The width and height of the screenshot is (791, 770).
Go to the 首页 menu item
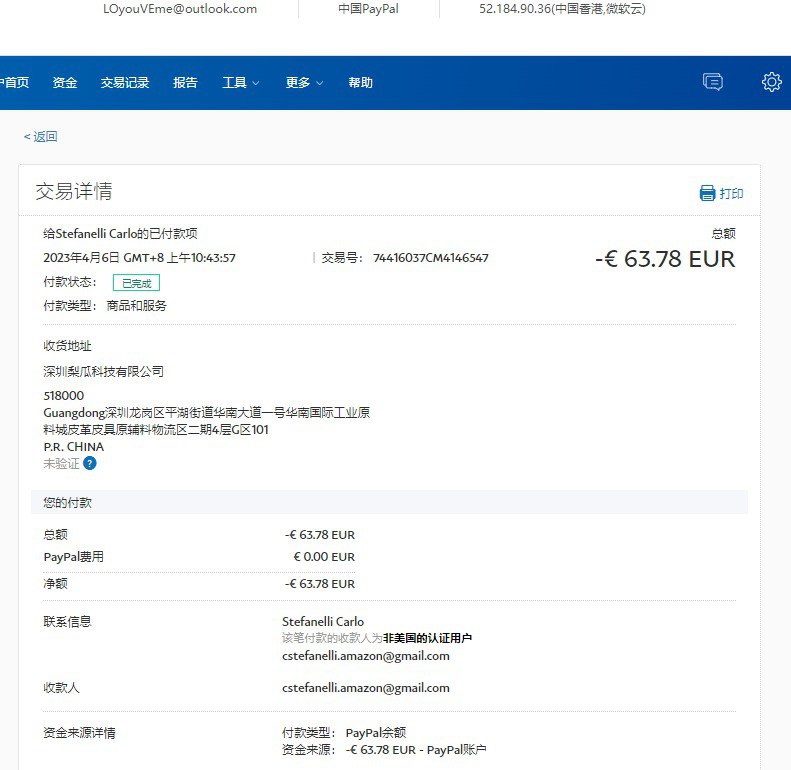[15, 83]
